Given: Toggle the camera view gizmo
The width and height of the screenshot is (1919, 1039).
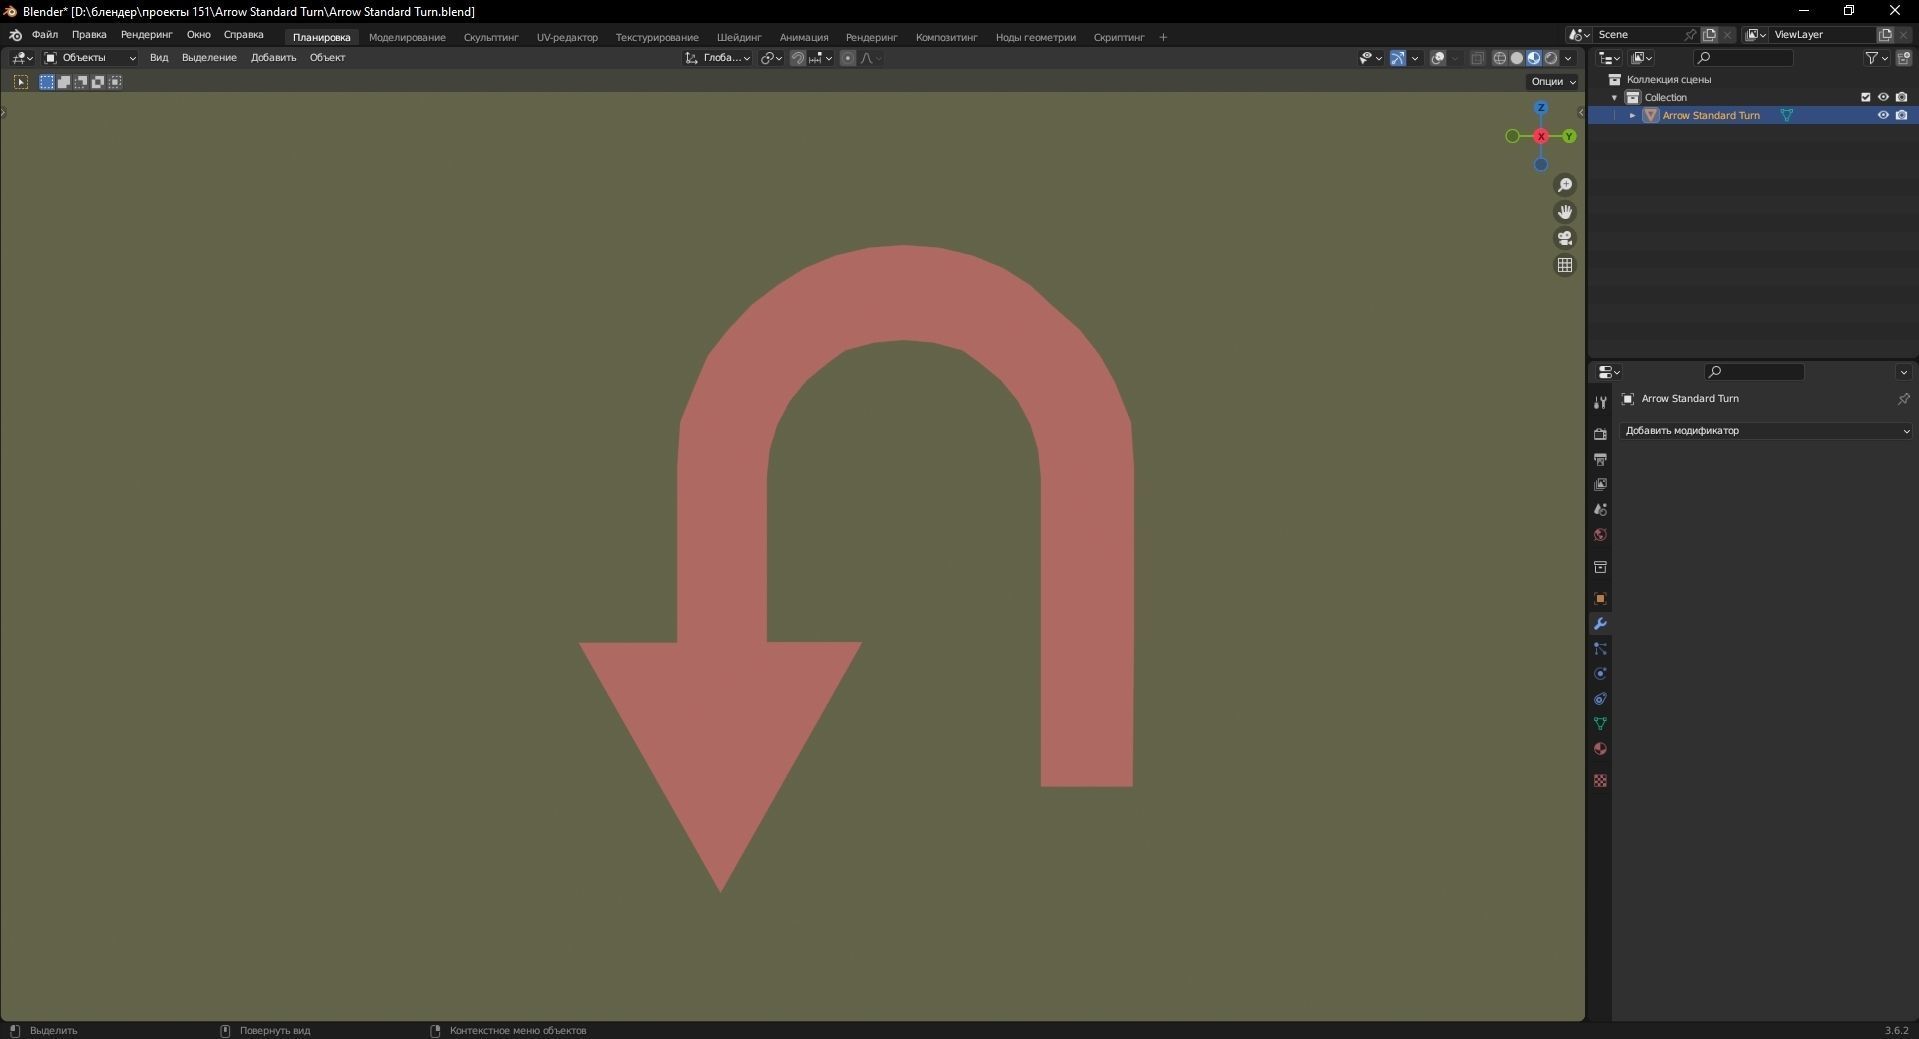Looking at the screenshot, I should coord(1565,238).
